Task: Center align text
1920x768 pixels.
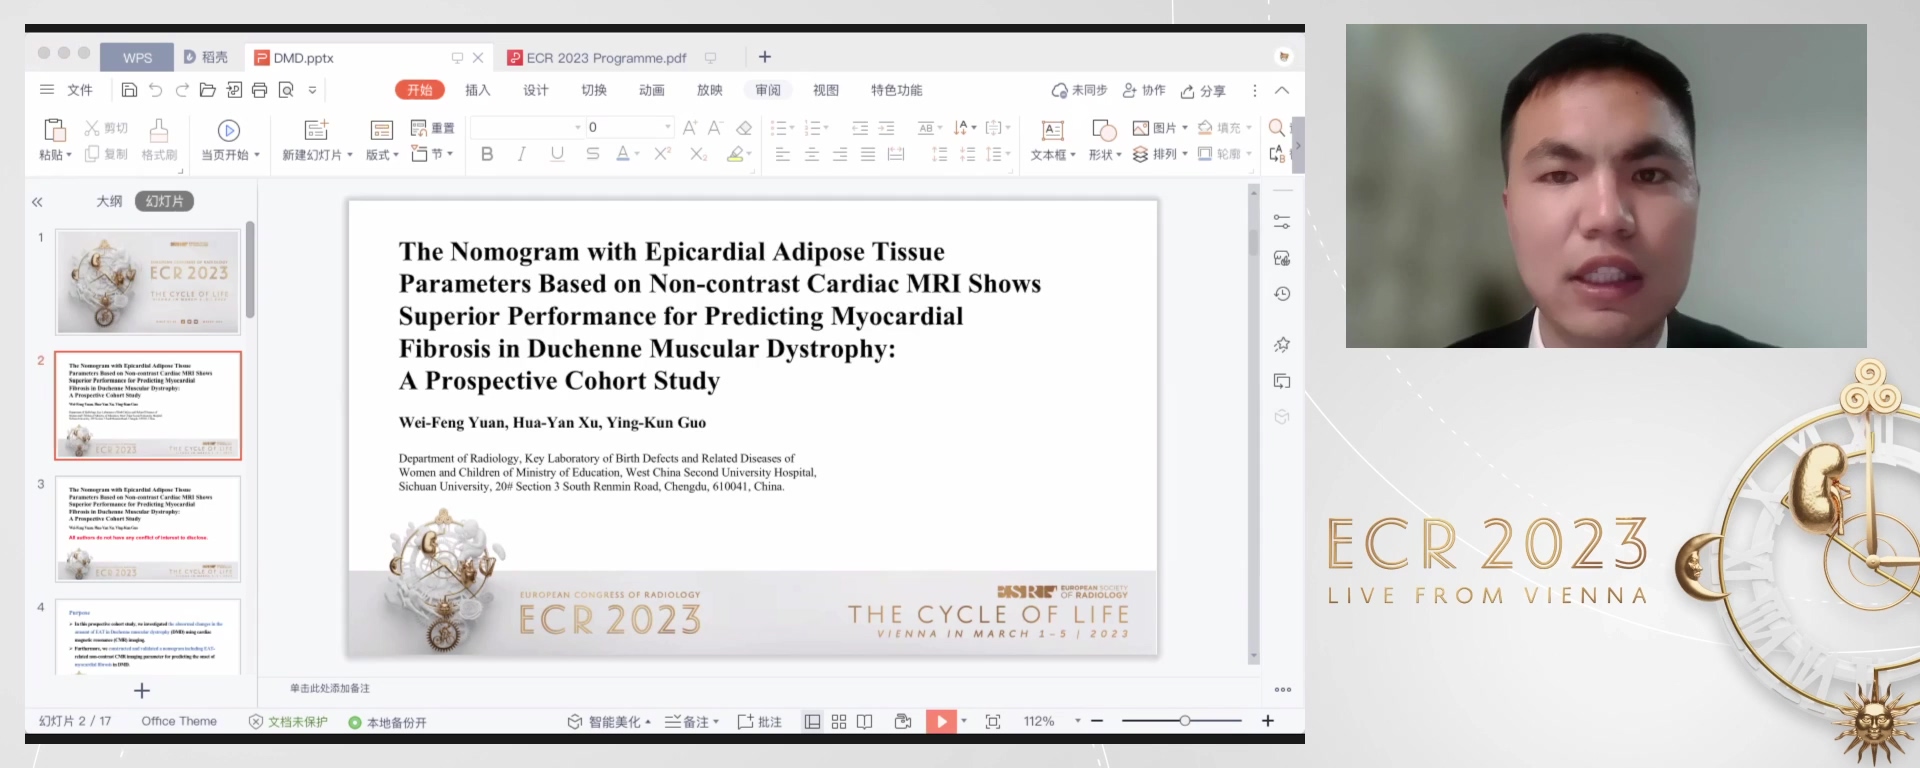Action: 812,154
